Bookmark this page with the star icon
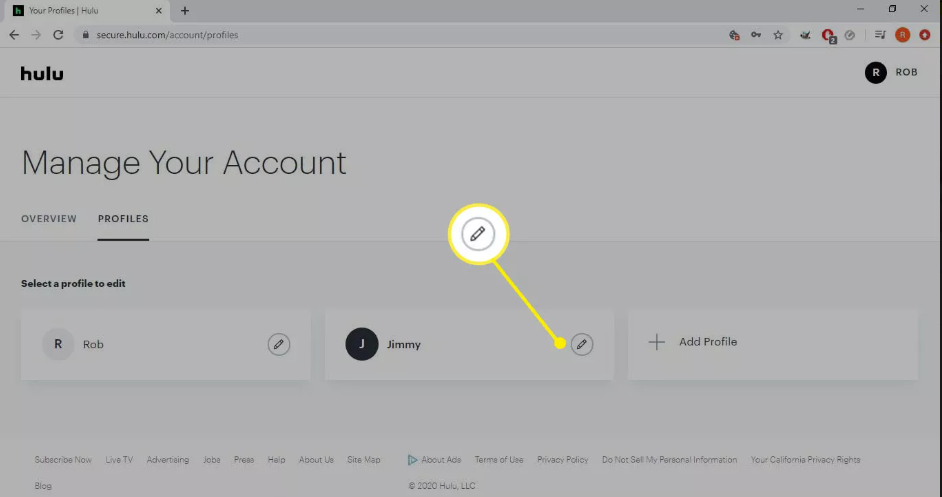942x497 pixels. coord(778,35)
